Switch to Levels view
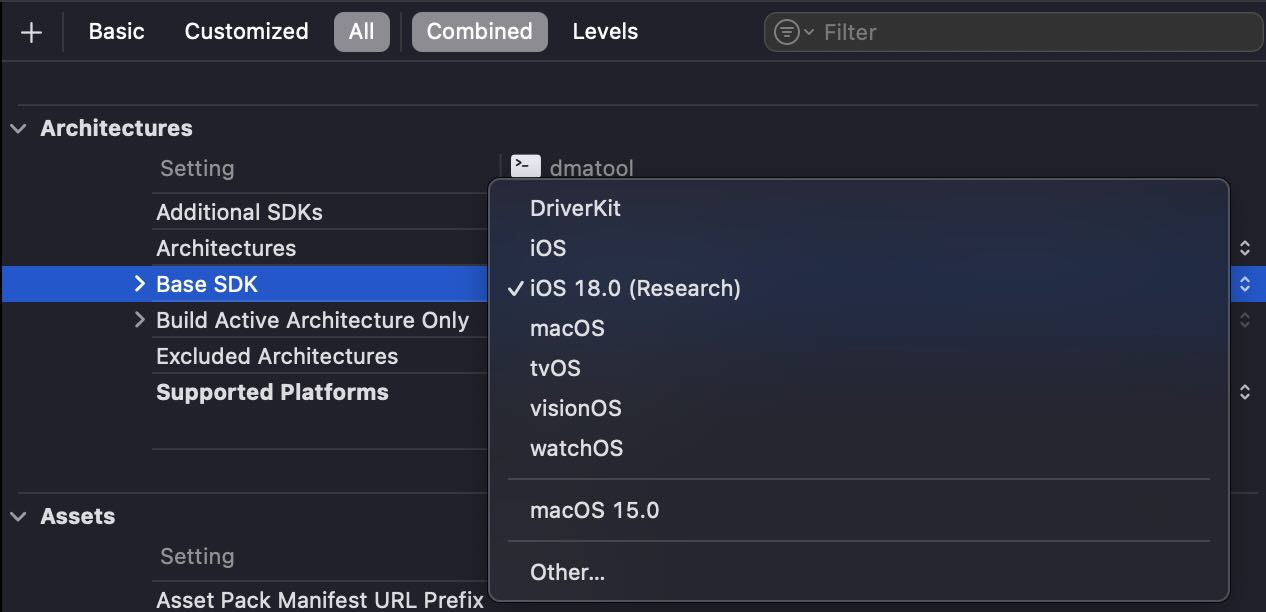Image resolution: width=1266 pixels, height=612 pixels. pyautogui.click(x=605, y=31)
